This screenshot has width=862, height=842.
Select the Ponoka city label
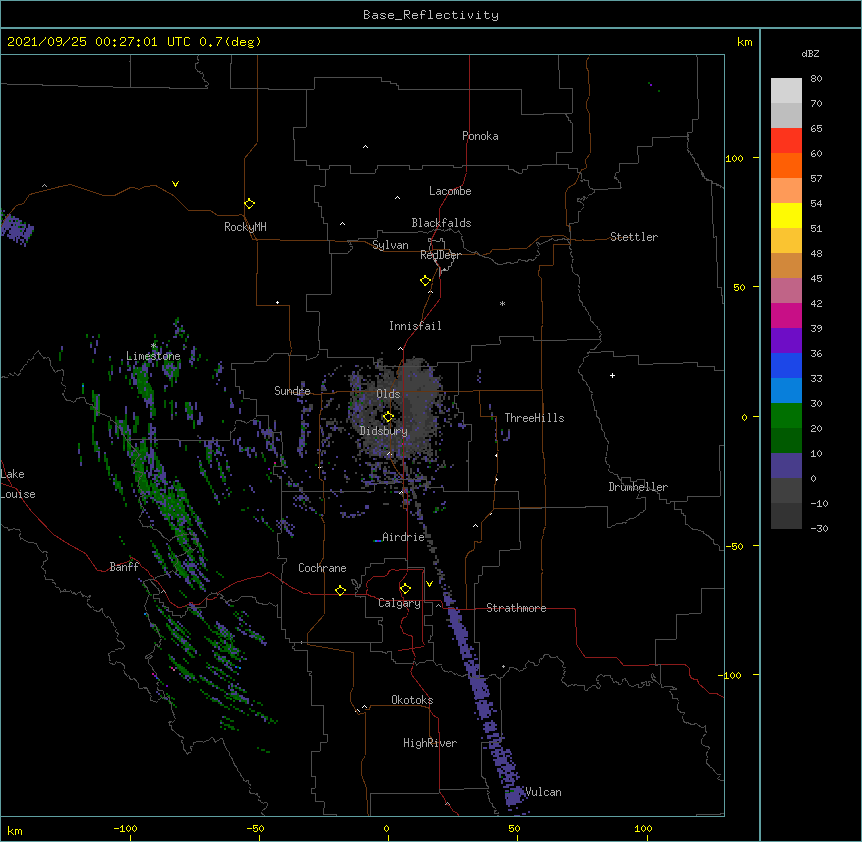coord(480,136)
